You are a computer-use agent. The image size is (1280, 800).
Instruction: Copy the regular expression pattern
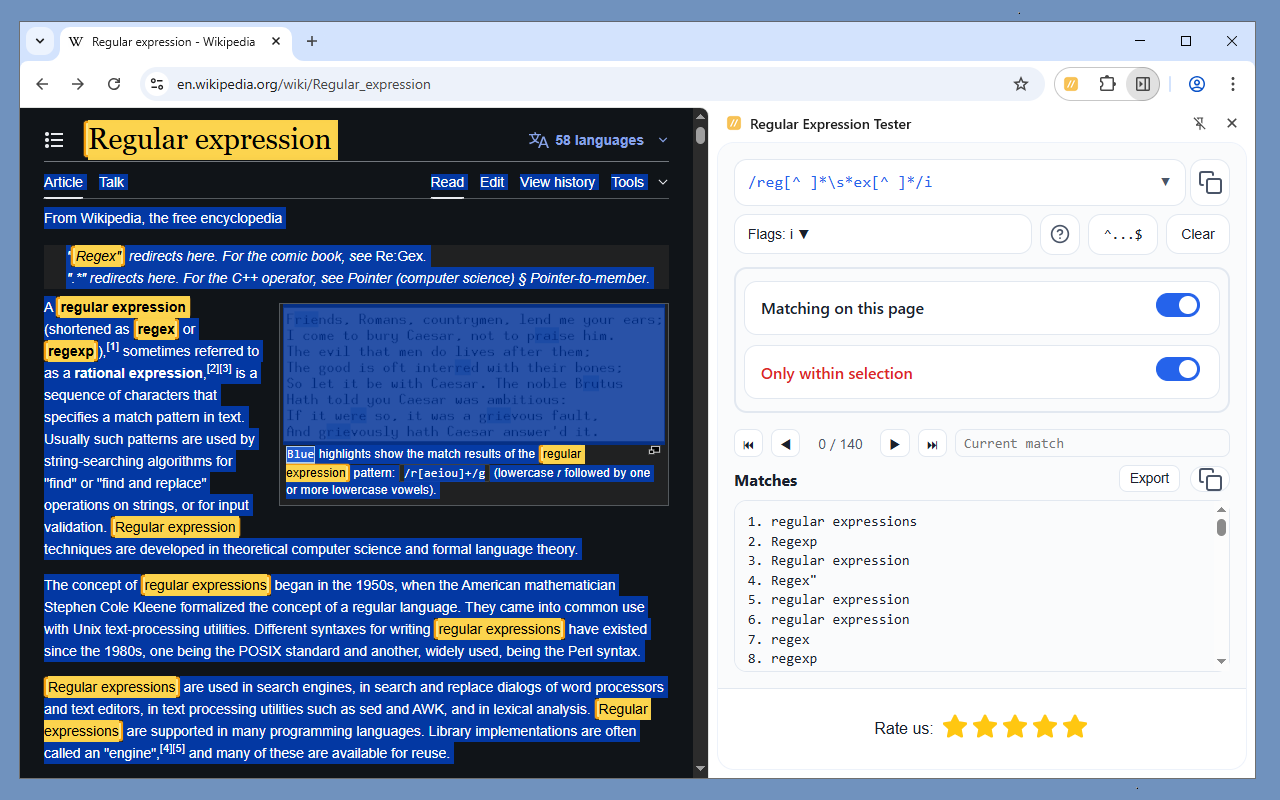point(1210,182)
